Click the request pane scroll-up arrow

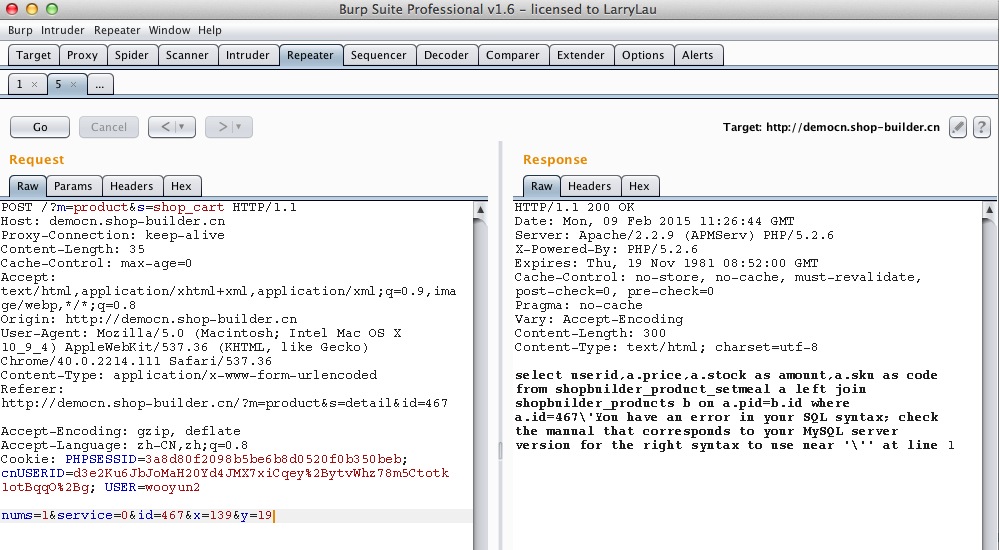(x=480, y=210)
